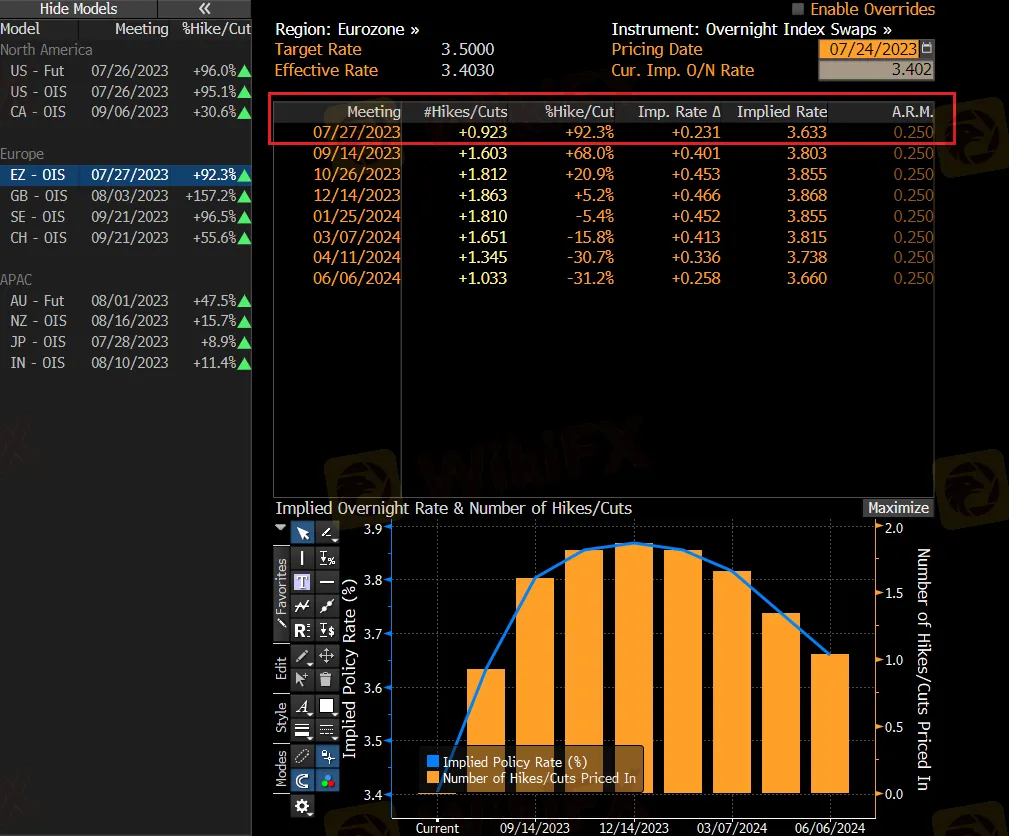Toggle the magnet snap mode
The height and width of the screenshot is (836, 1009).
(x=302, y=780)
